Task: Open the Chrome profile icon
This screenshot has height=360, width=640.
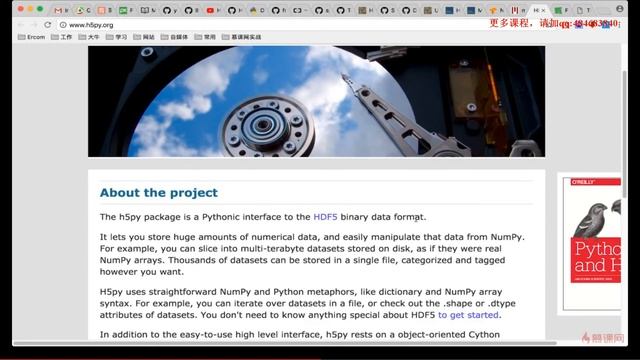Action: click(x=620, y=9)
